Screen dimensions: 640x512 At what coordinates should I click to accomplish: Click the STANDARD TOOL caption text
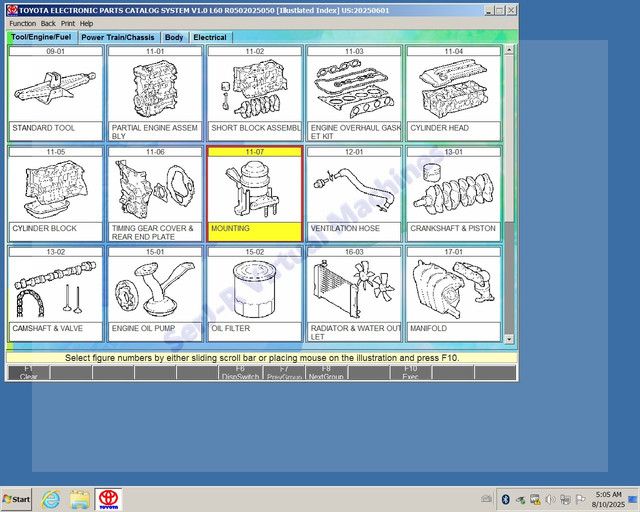pyautogui.click(x=44, y=128)
